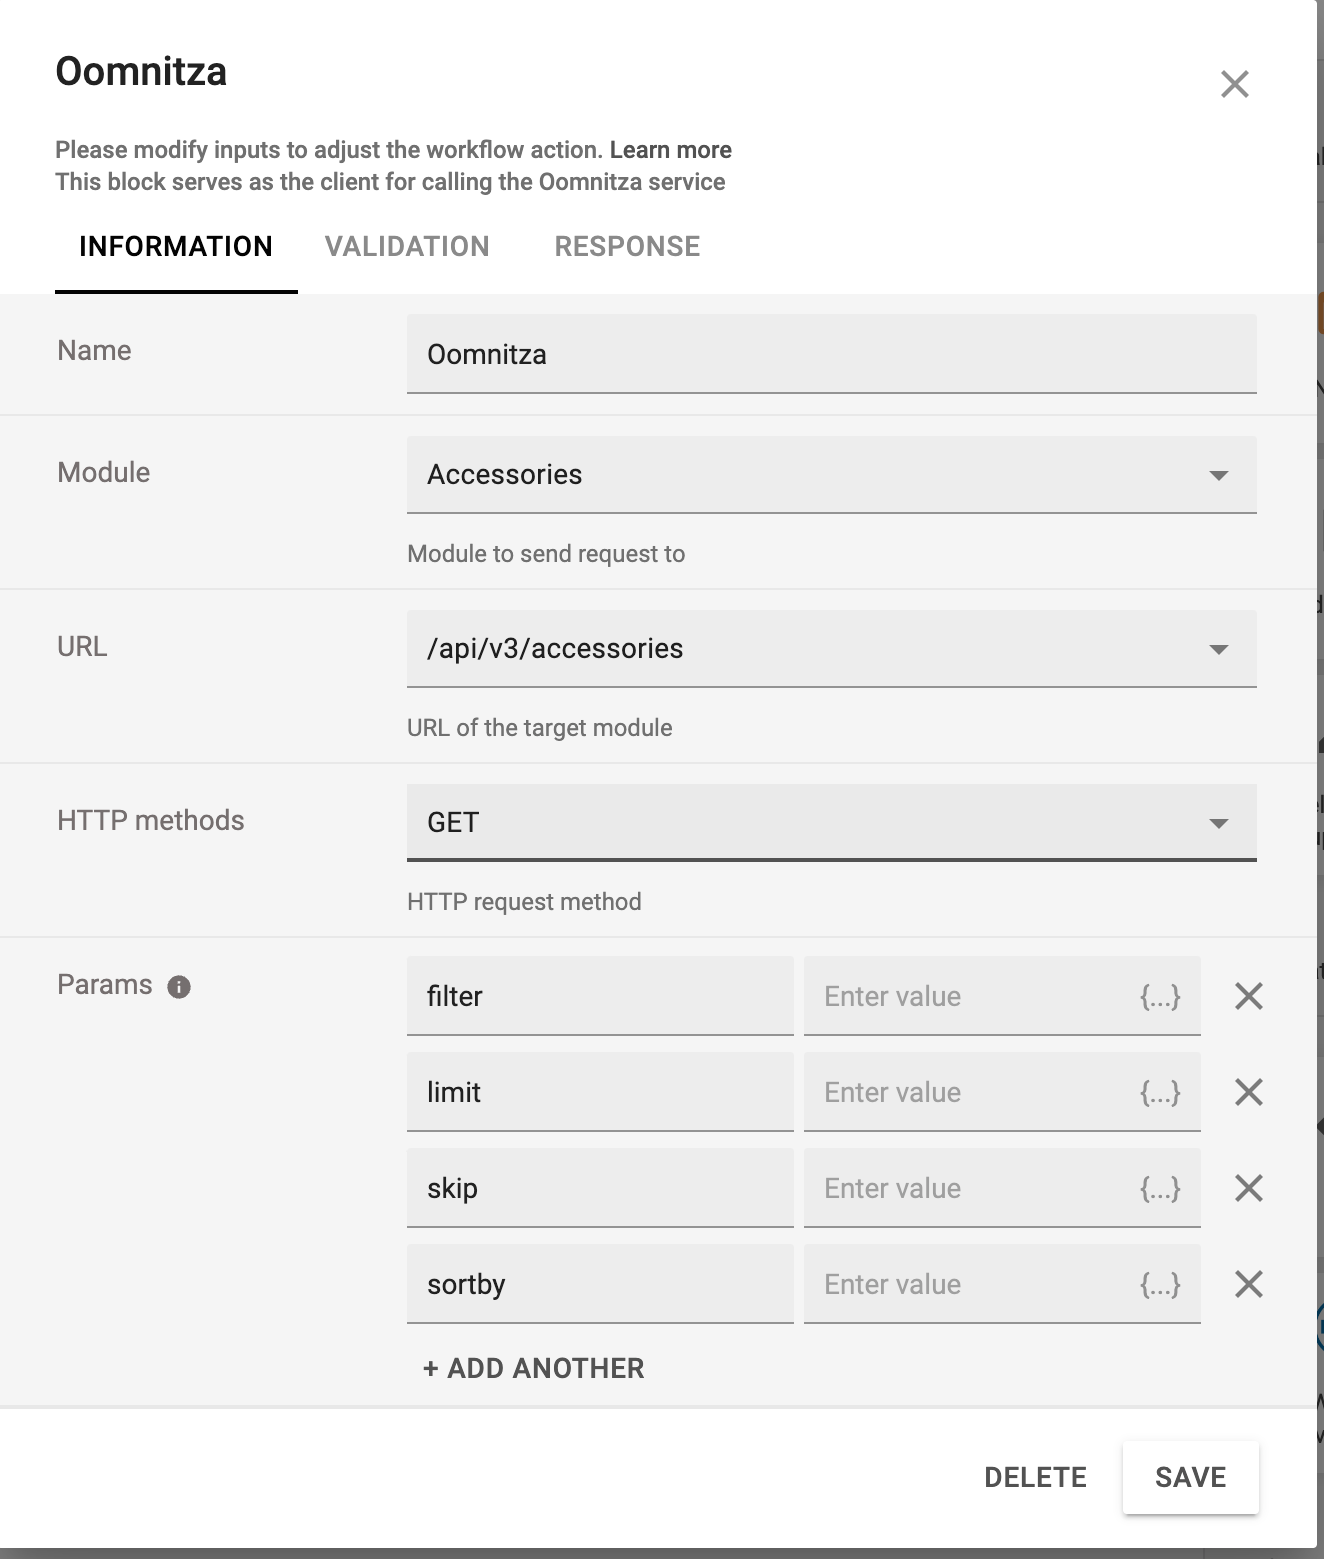Remove the limit param row

[x=1249, y=1092]
